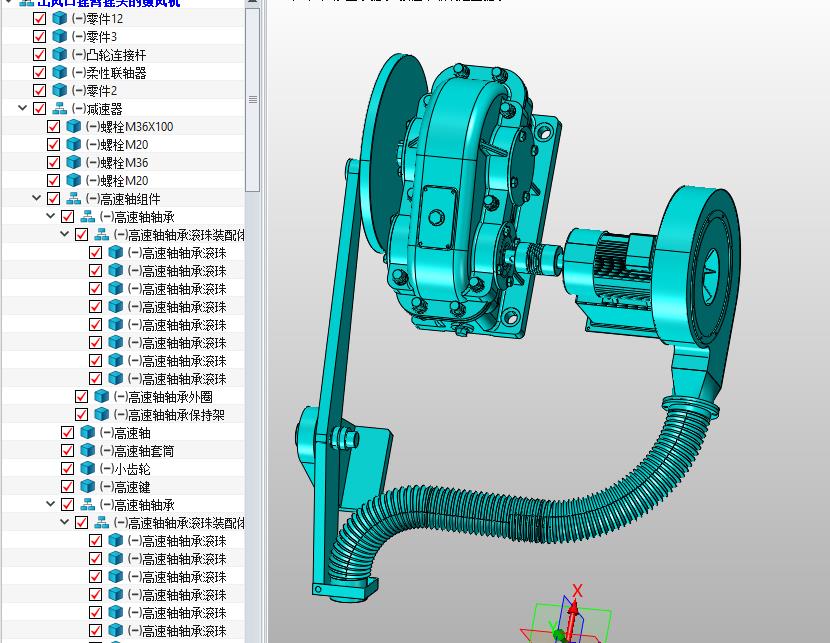Image resolution: width=830 pixels, height=643 pixels.
Task: Uncheck the 零件2 checkbox
Action: tap(39, 90)
